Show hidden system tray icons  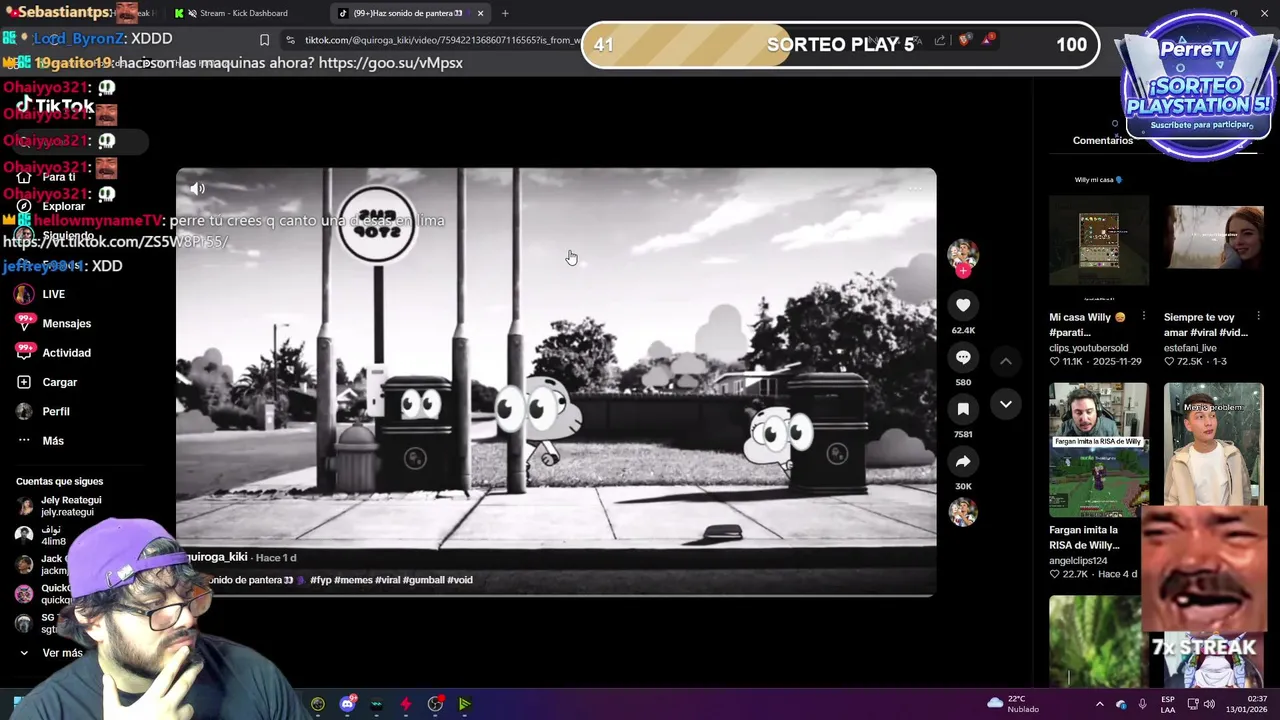point(1099,704)
